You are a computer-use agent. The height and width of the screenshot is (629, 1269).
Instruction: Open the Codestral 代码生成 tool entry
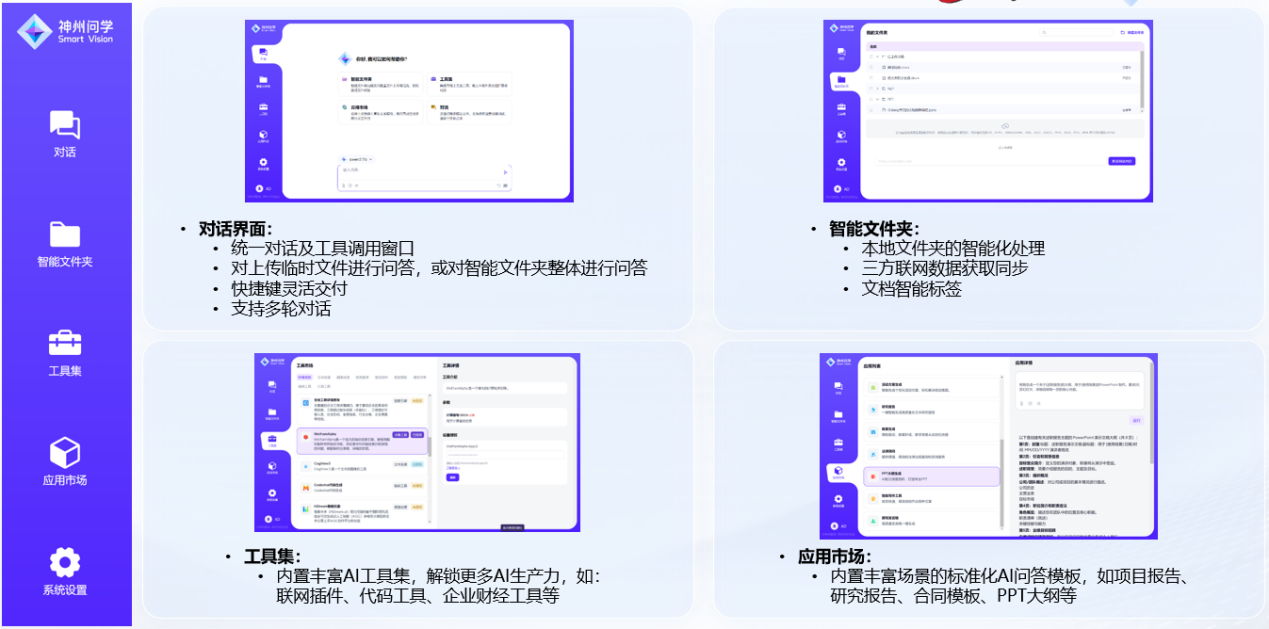(x=360, y=486)
